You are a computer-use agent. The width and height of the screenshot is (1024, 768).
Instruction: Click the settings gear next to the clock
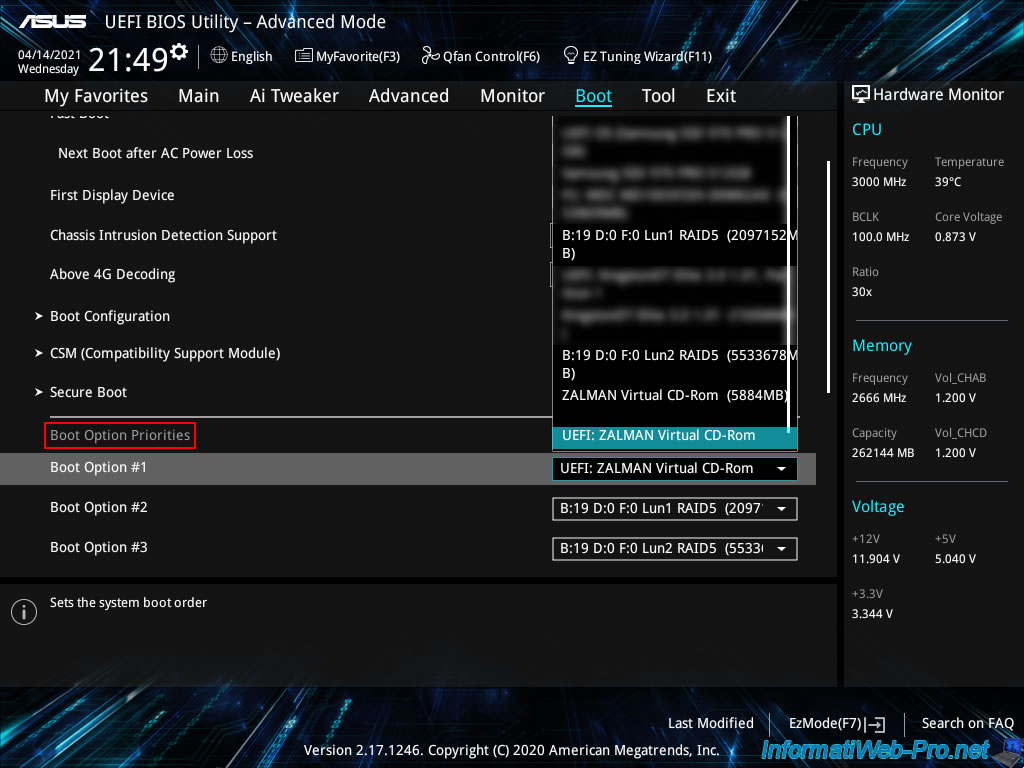179,51
